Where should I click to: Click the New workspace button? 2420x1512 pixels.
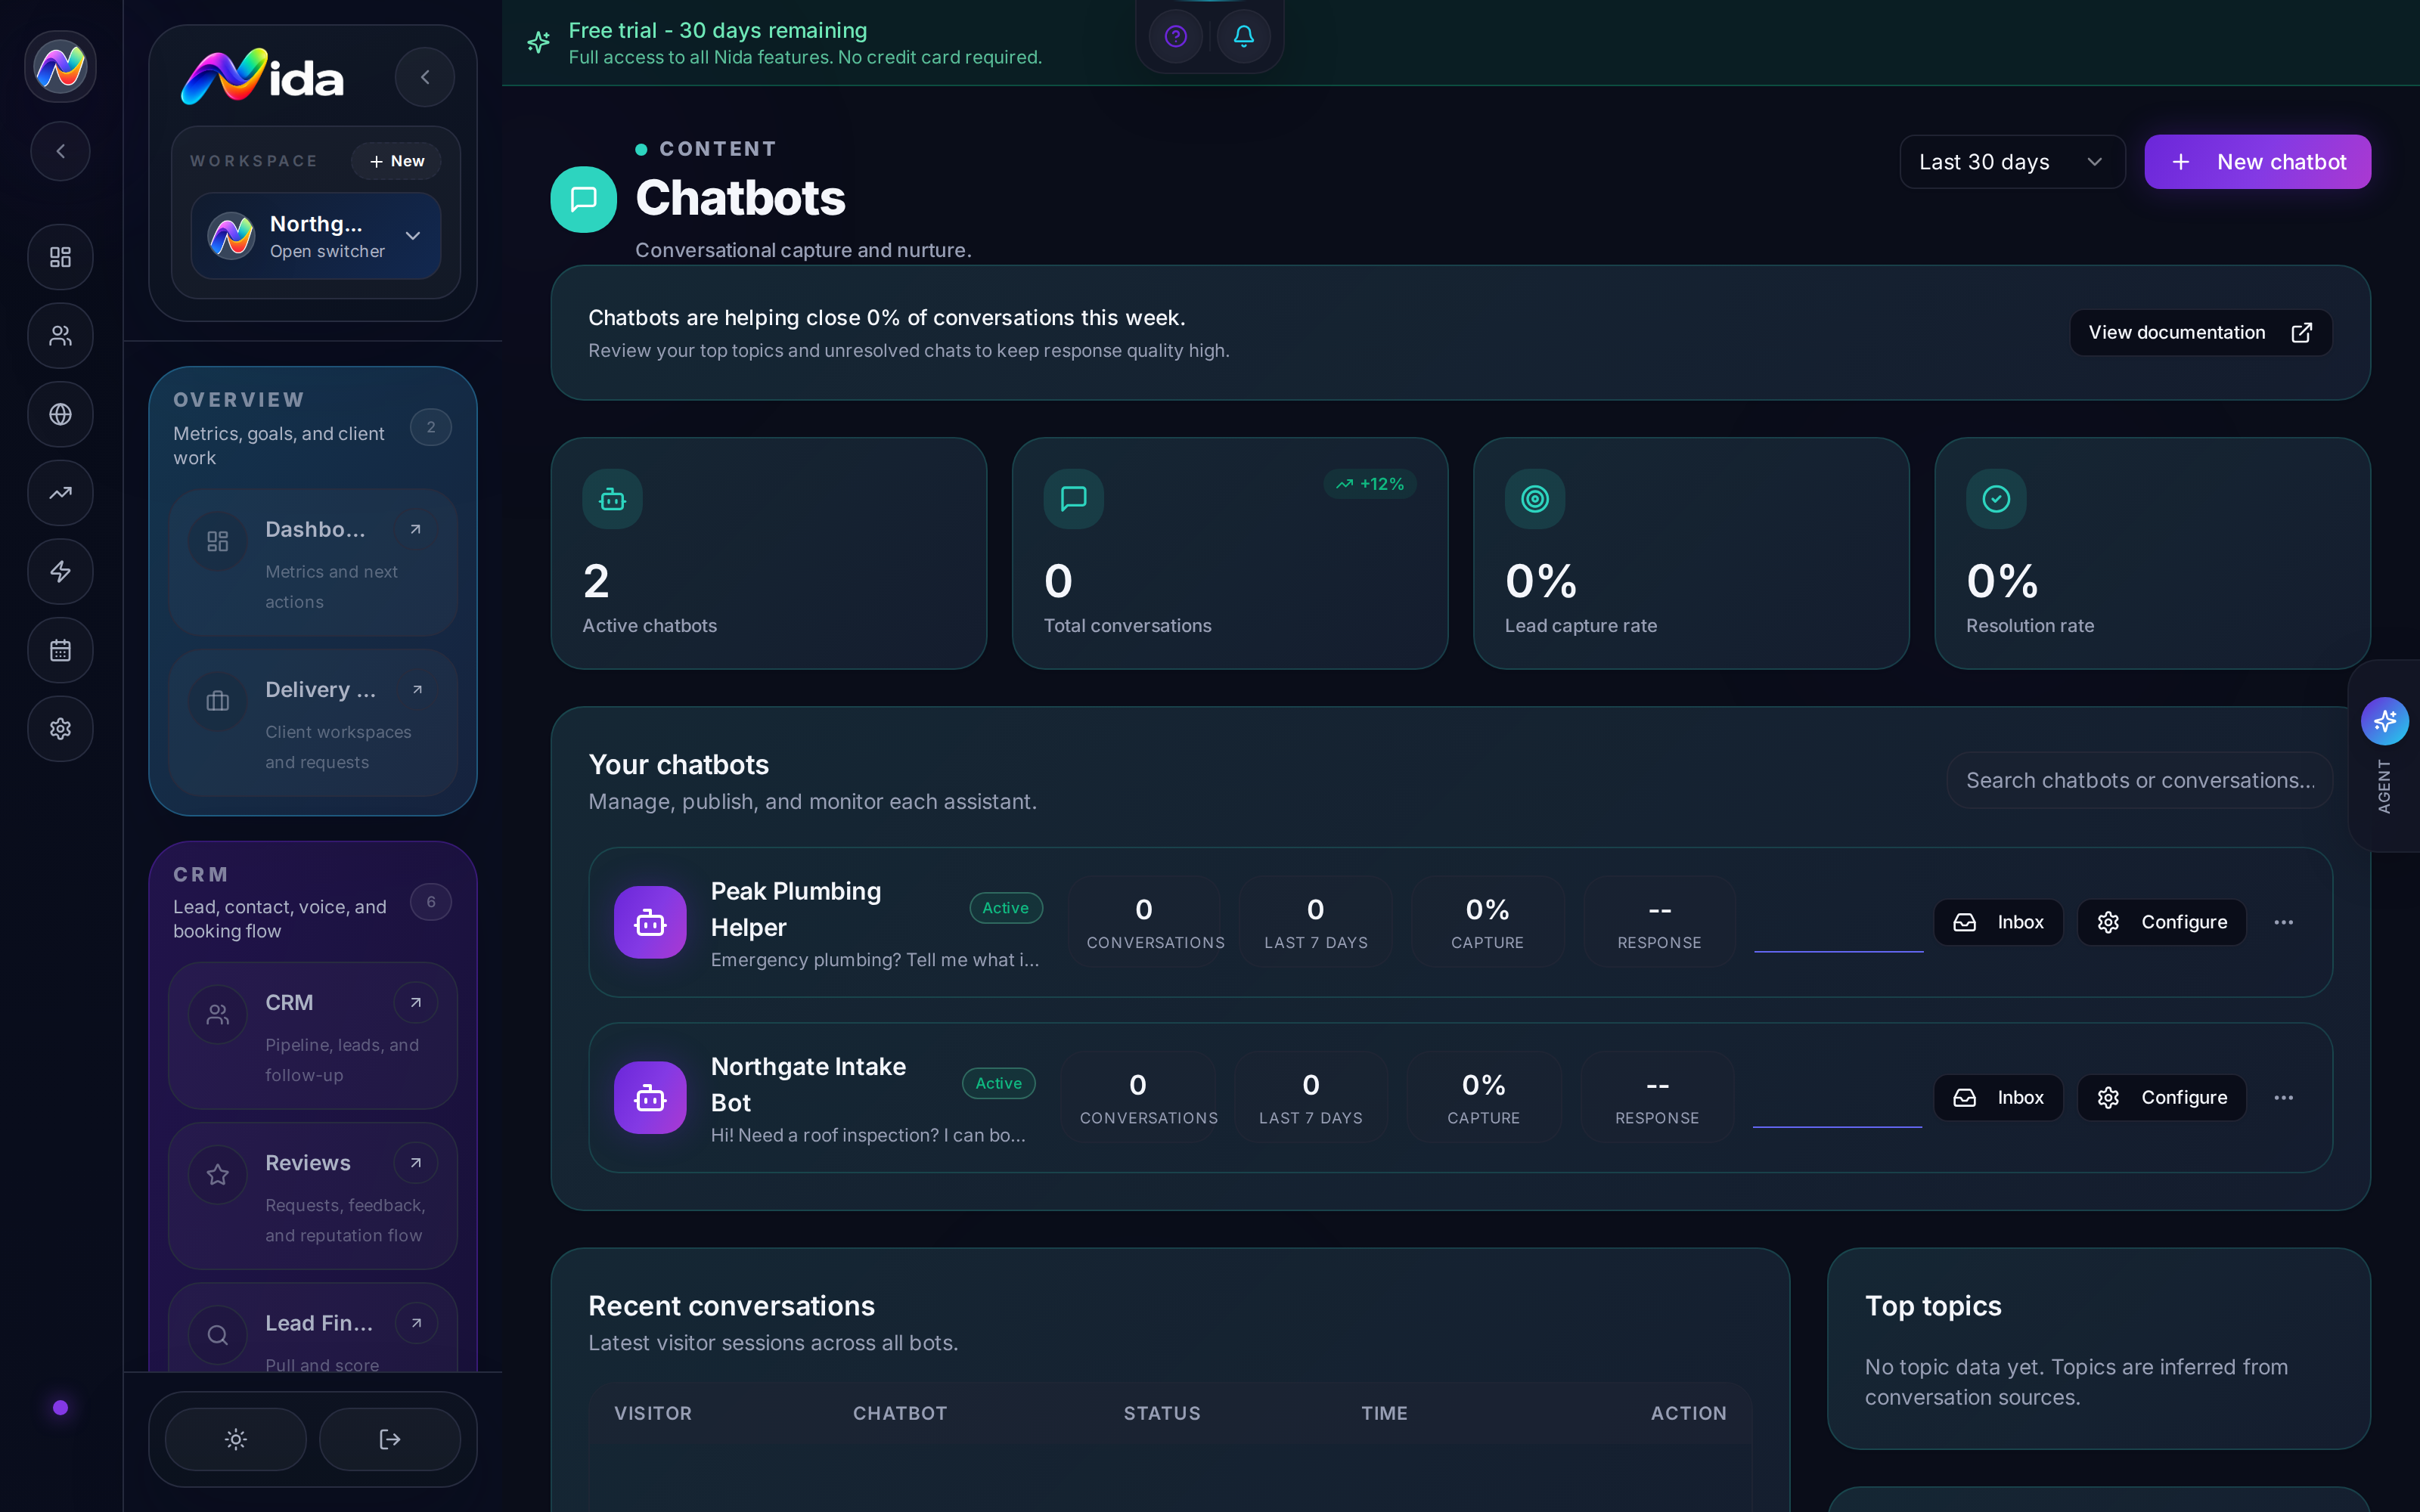click(x=396, y=161)
